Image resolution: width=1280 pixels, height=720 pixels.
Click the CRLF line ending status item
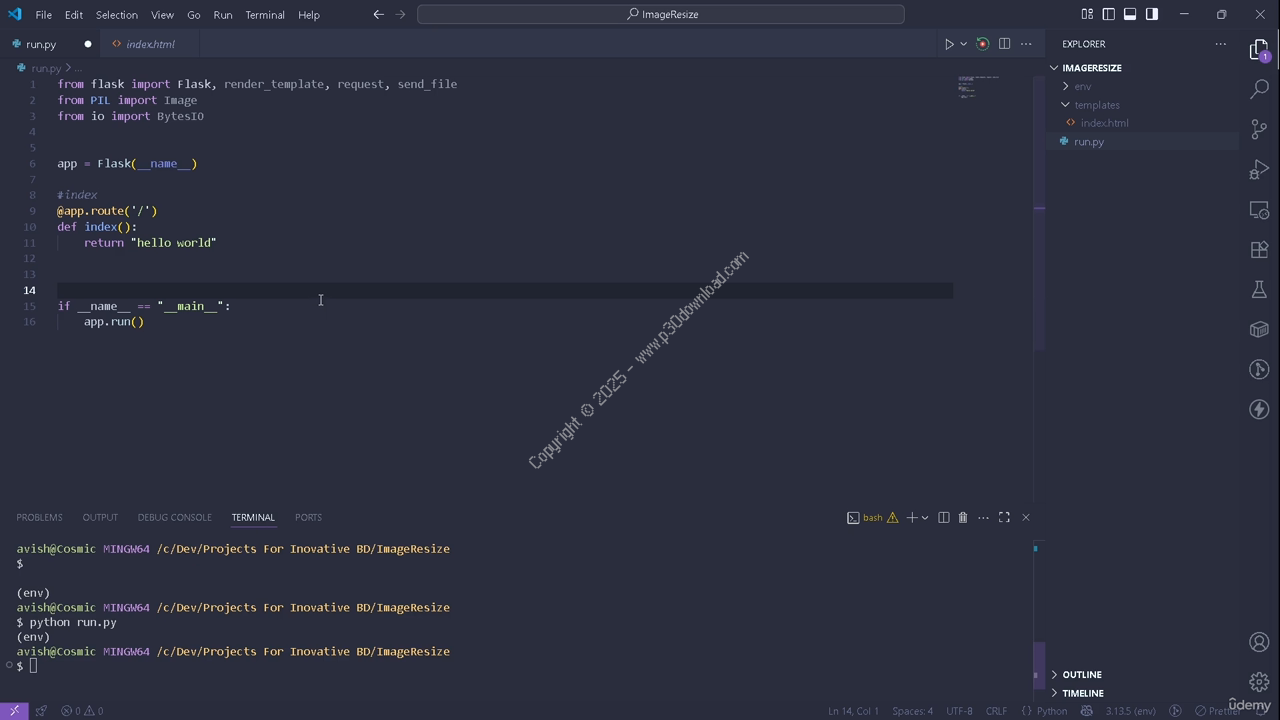pyautogui.click(x=996, y=711)
